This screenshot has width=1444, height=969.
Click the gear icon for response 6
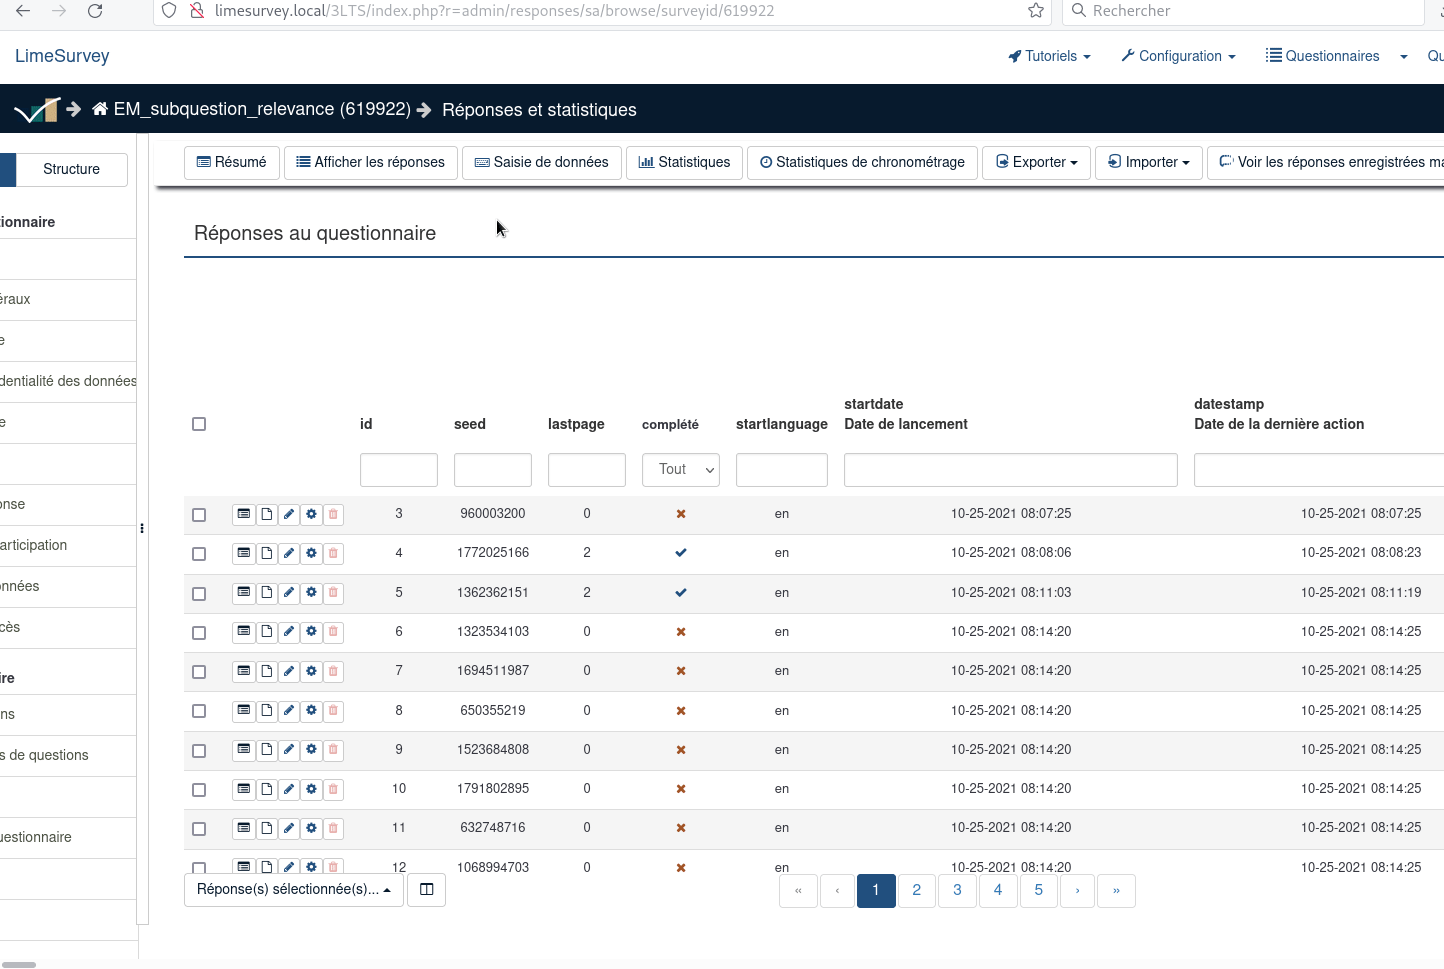(x=311, y=632)
